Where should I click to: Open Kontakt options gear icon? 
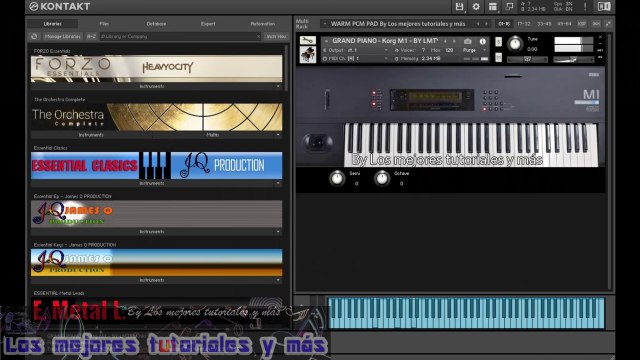[x=476, y=7]
